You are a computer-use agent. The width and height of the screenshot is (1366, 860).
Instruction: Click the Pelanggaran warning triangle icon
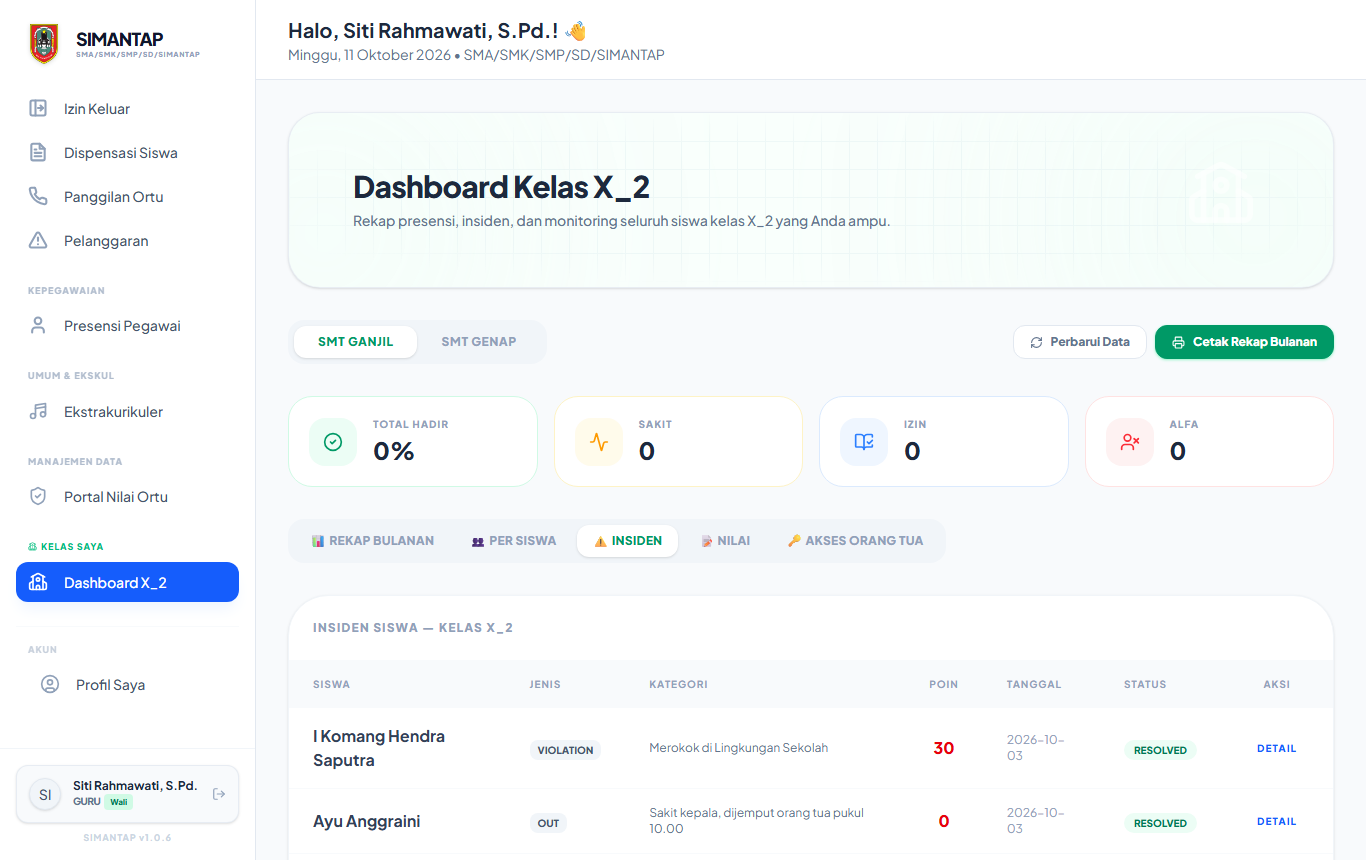38,240
